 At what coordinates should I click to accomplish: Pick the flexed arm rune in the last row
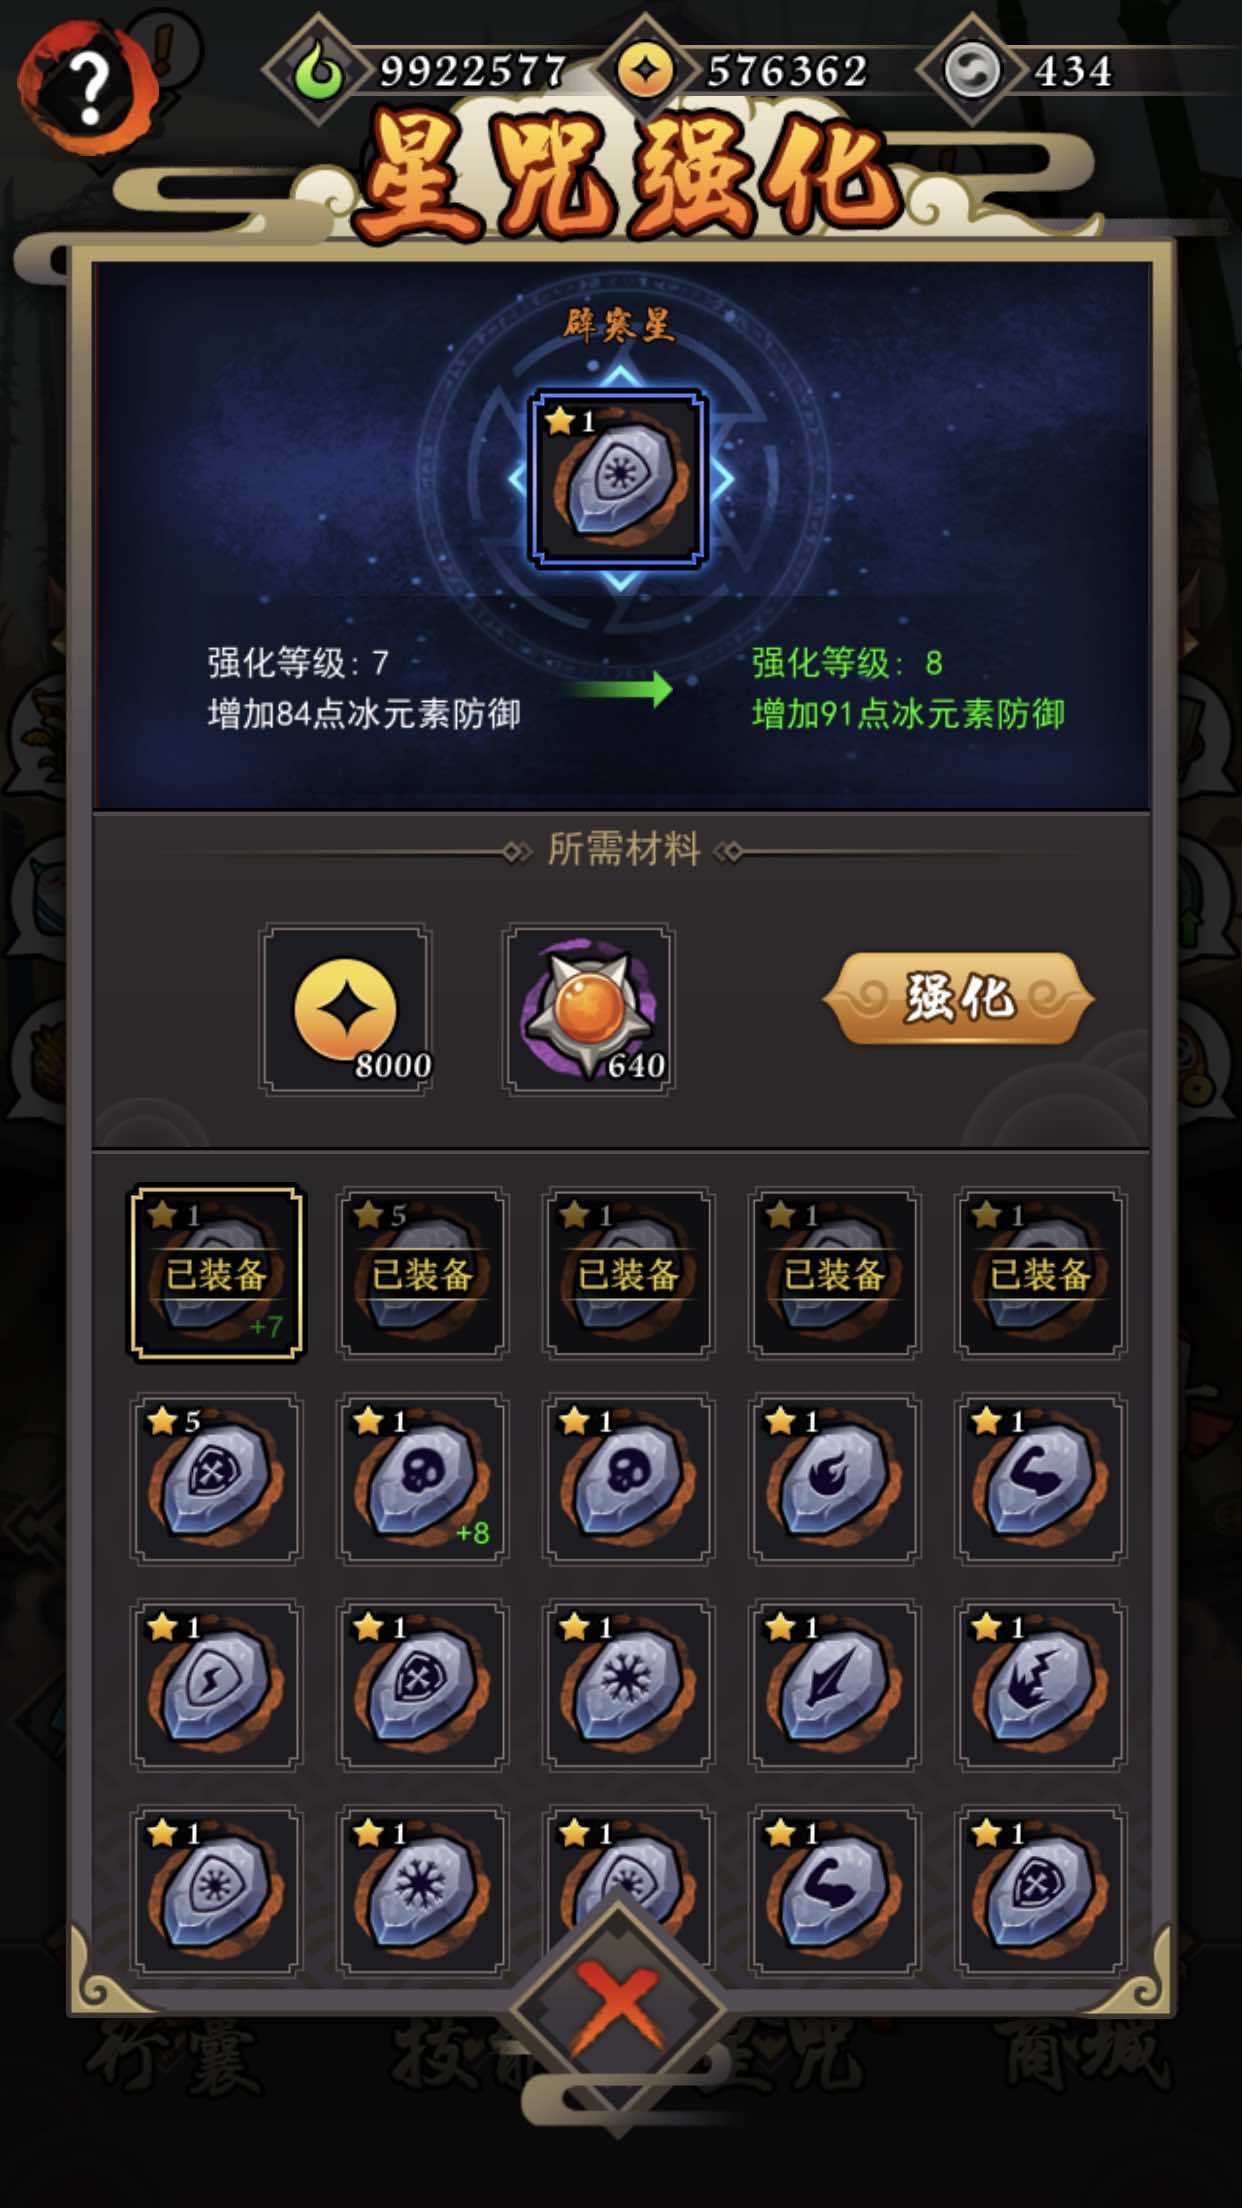[834, 1891]
